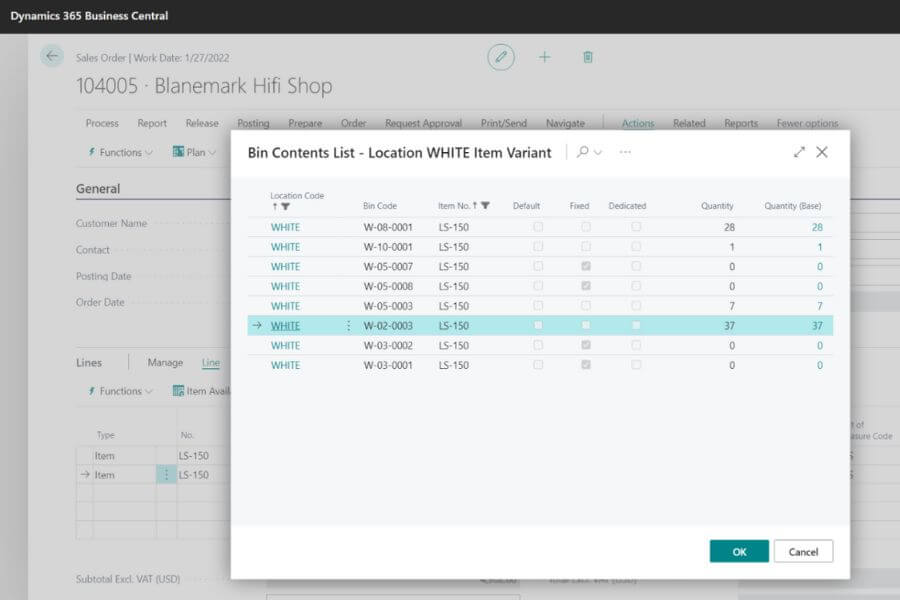Click the Item Availability icon in Lines
Viewport: 900px width, 600px height.
179,390
